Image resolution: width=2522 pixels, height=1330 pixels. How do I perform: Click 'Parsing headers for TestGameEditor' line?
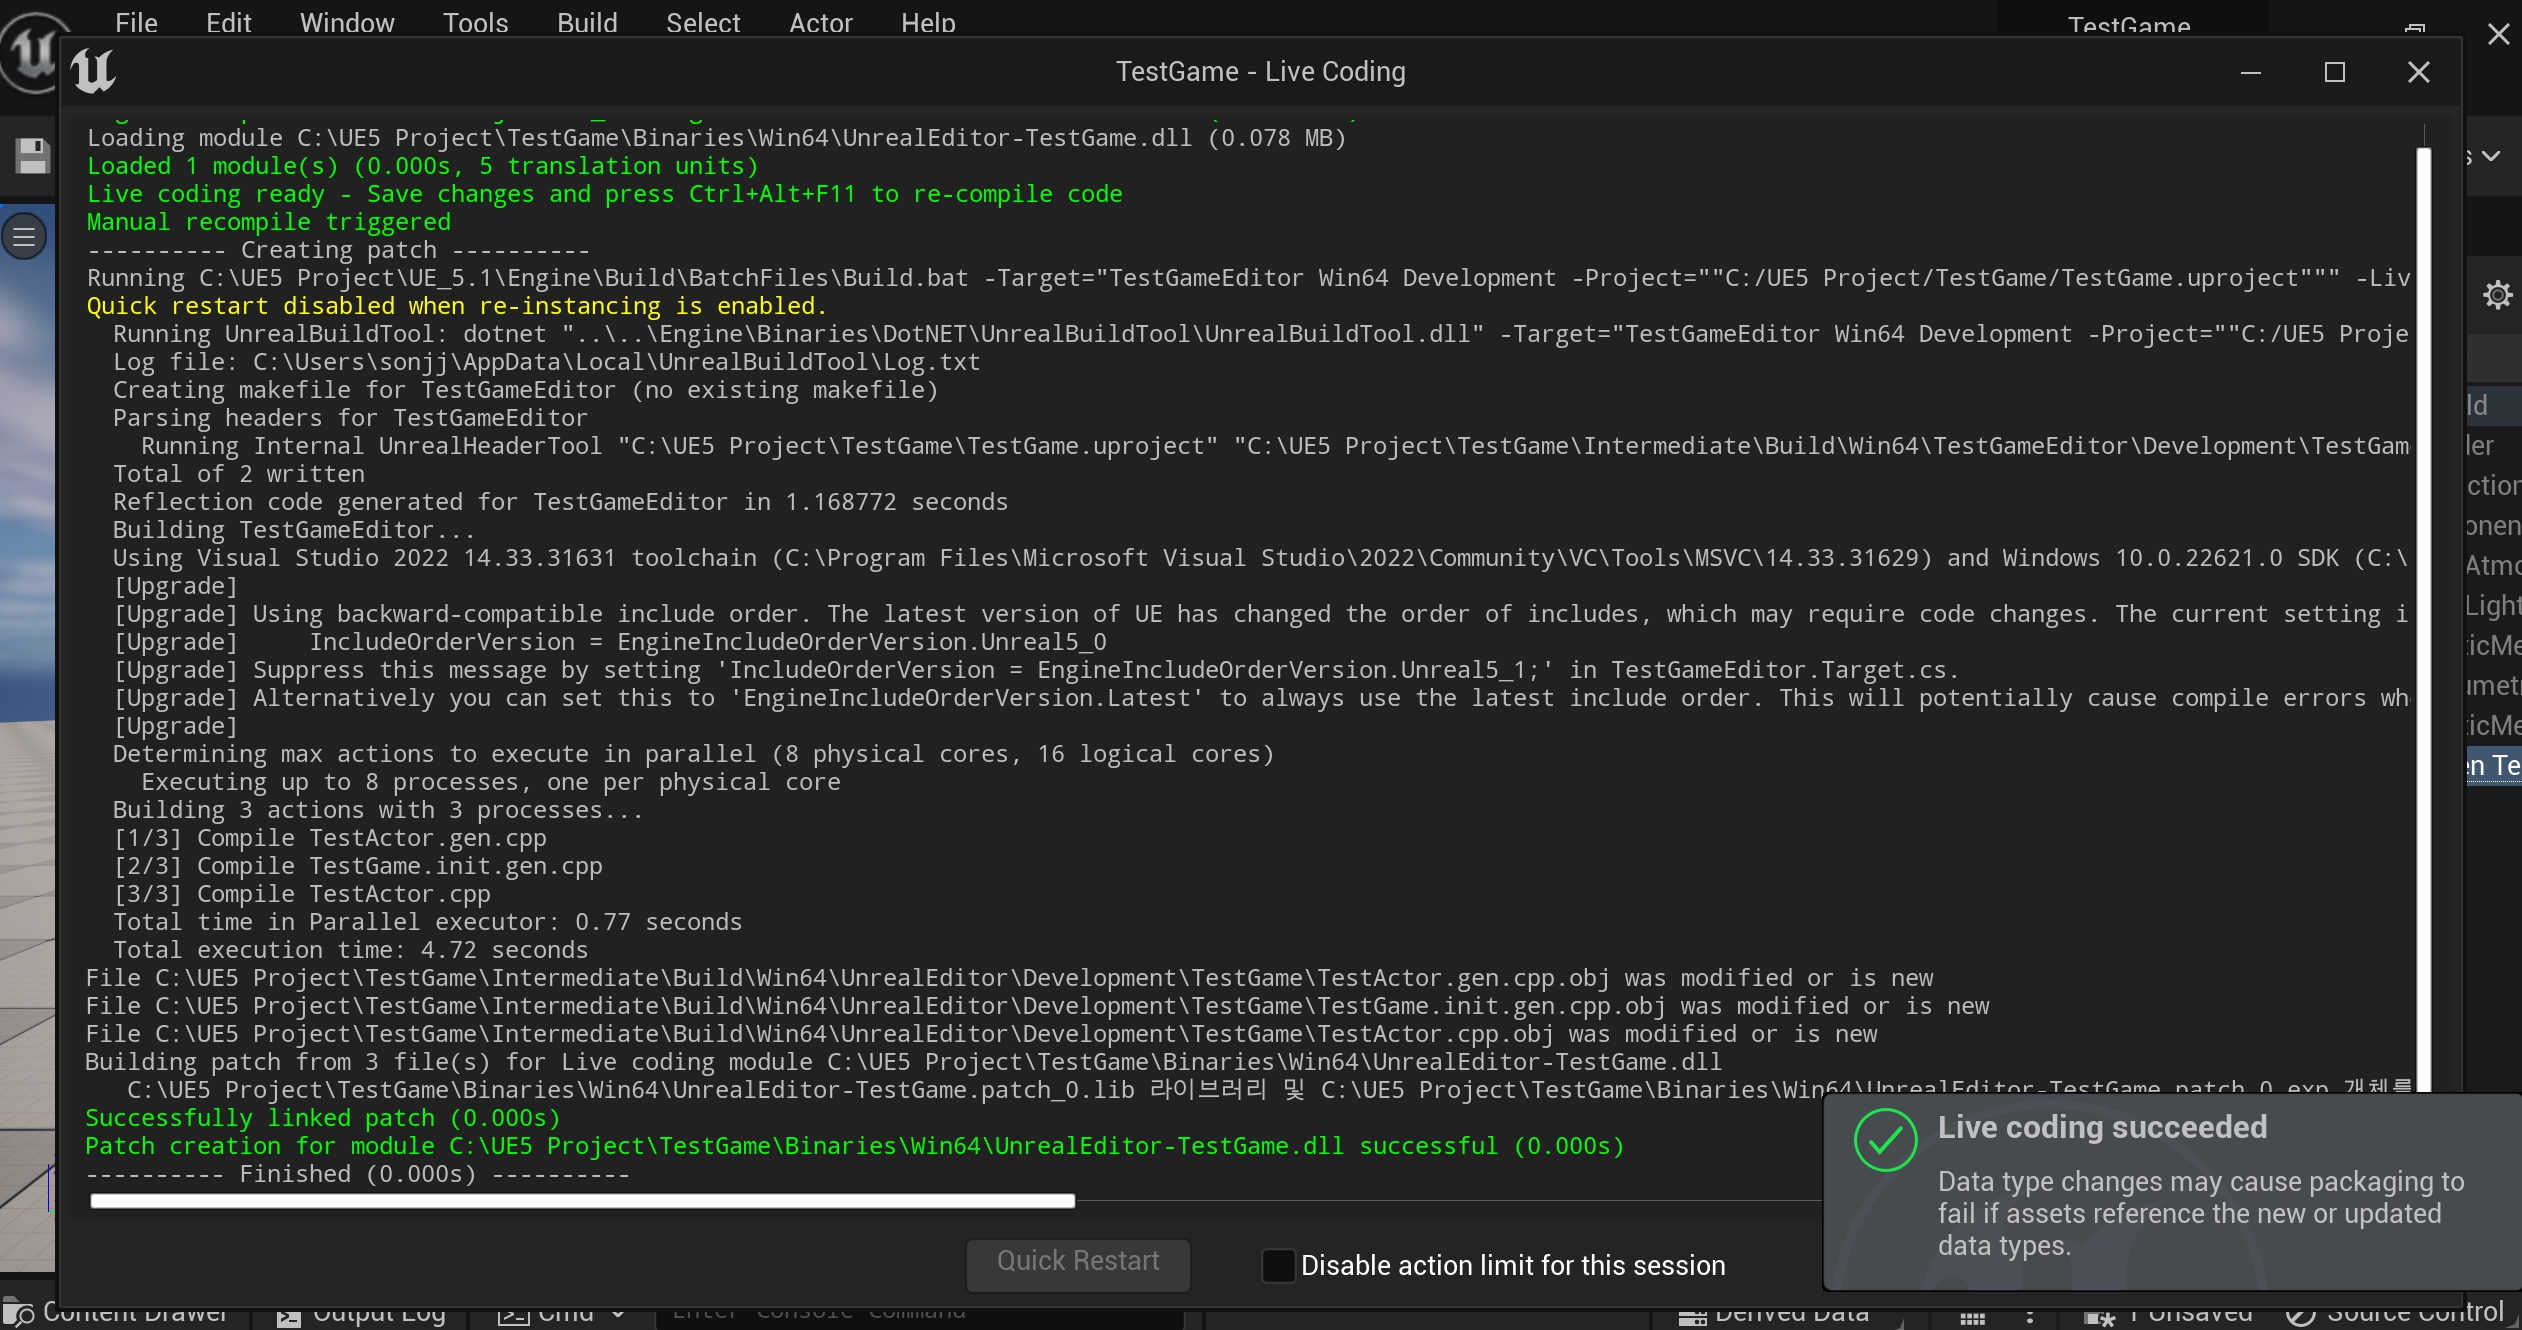click(350, 418)
